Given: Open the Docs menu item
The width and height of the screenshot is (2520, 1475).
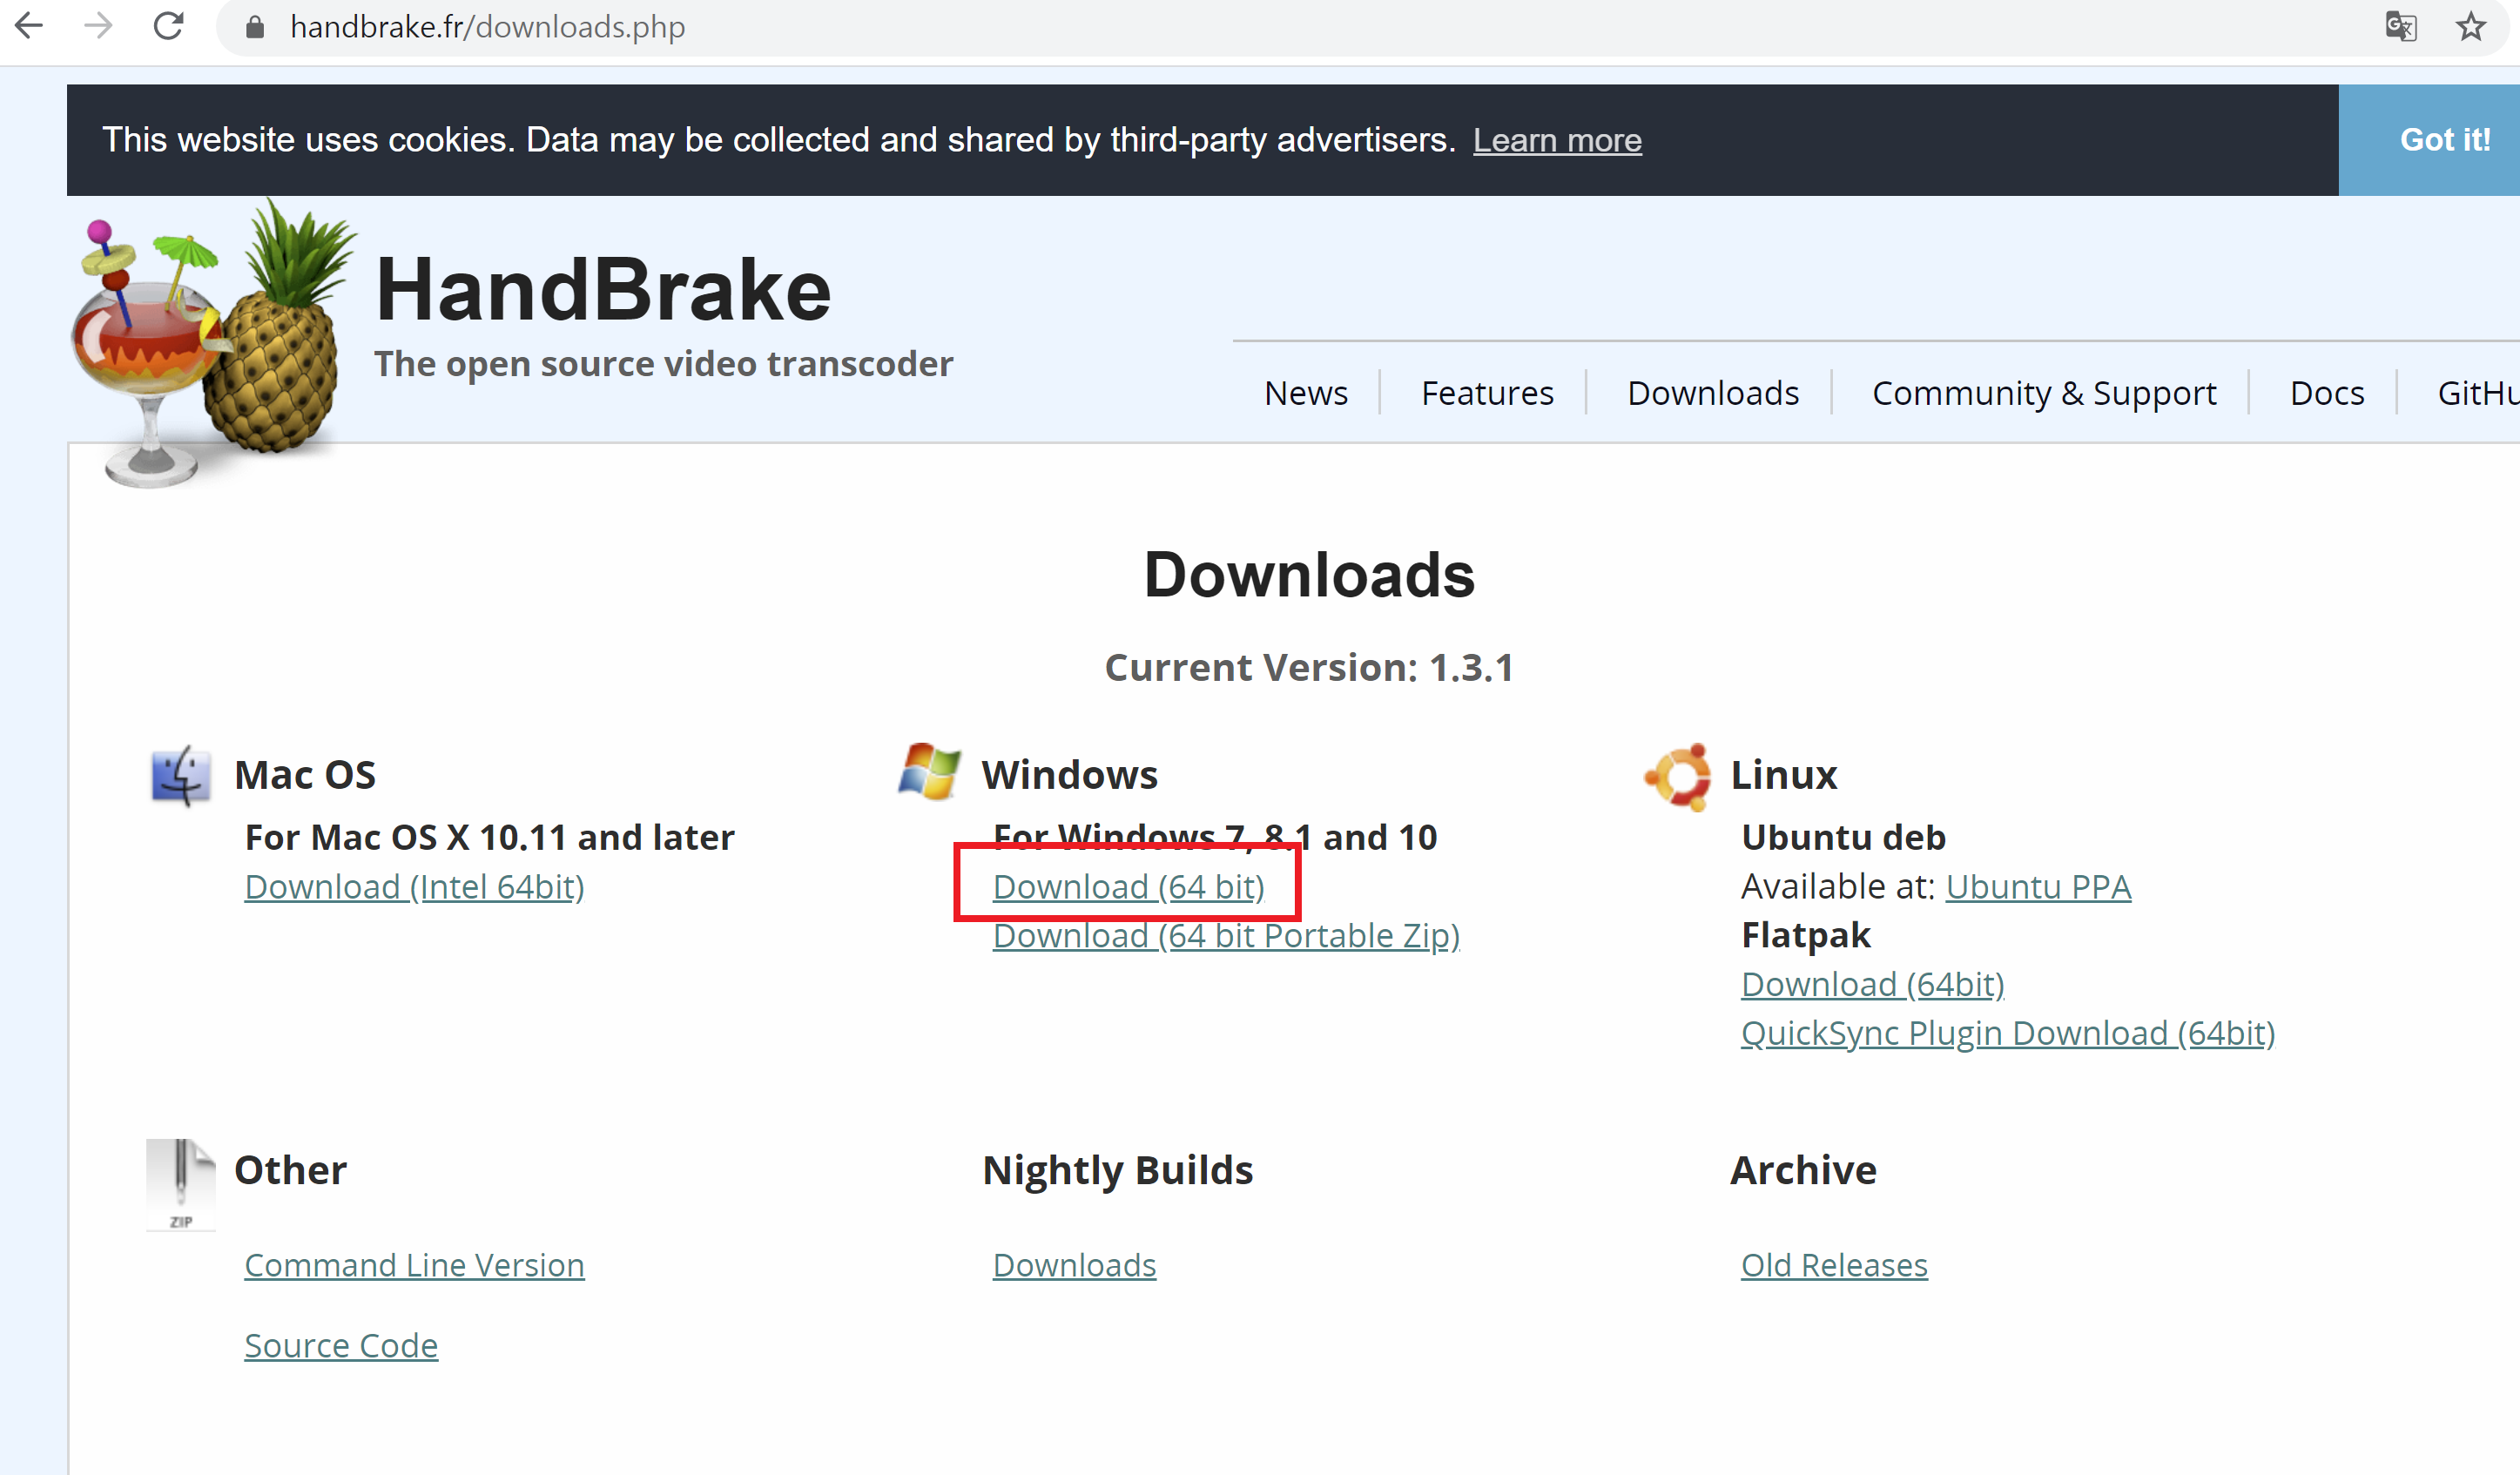Looking at the screenshot, I should (x=2327, y=393).
